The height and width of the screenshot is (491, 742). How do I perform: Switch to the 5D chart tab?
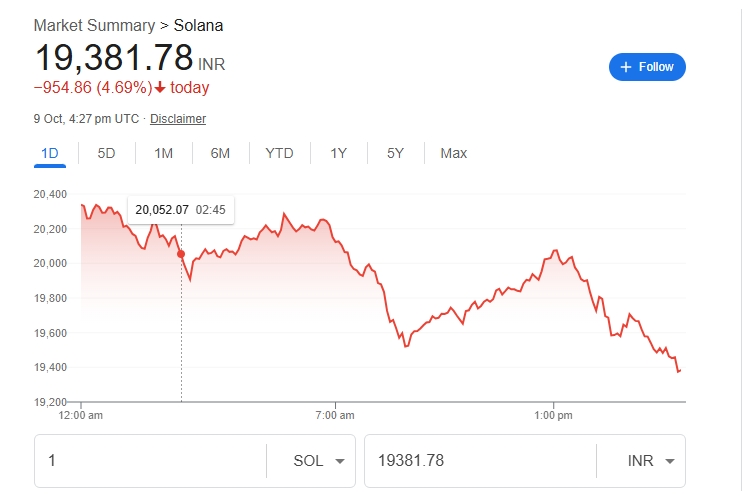point(106,153)
